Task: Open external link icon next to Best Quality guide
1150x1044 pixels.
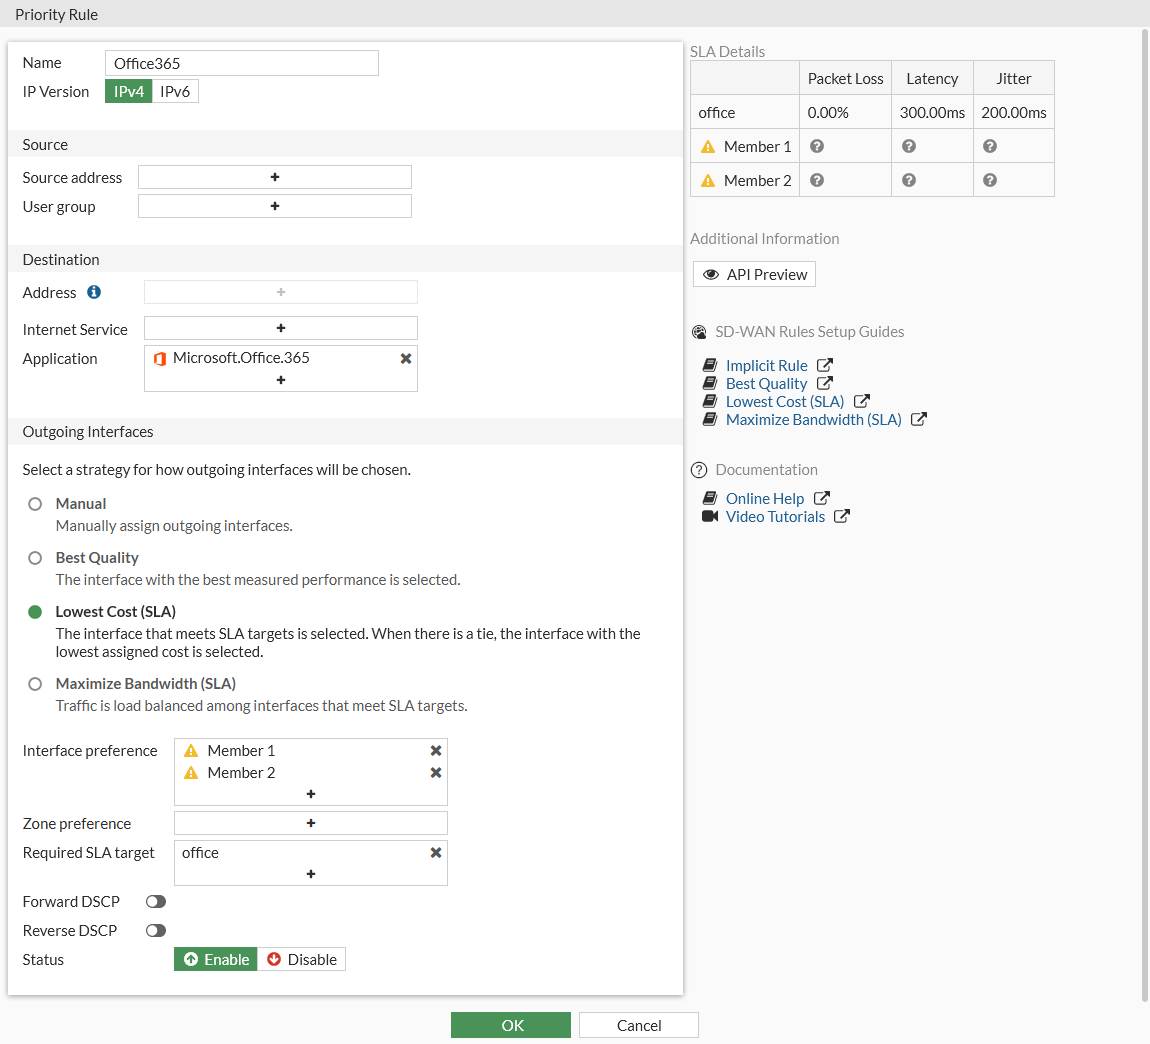Action: [825, 383]
